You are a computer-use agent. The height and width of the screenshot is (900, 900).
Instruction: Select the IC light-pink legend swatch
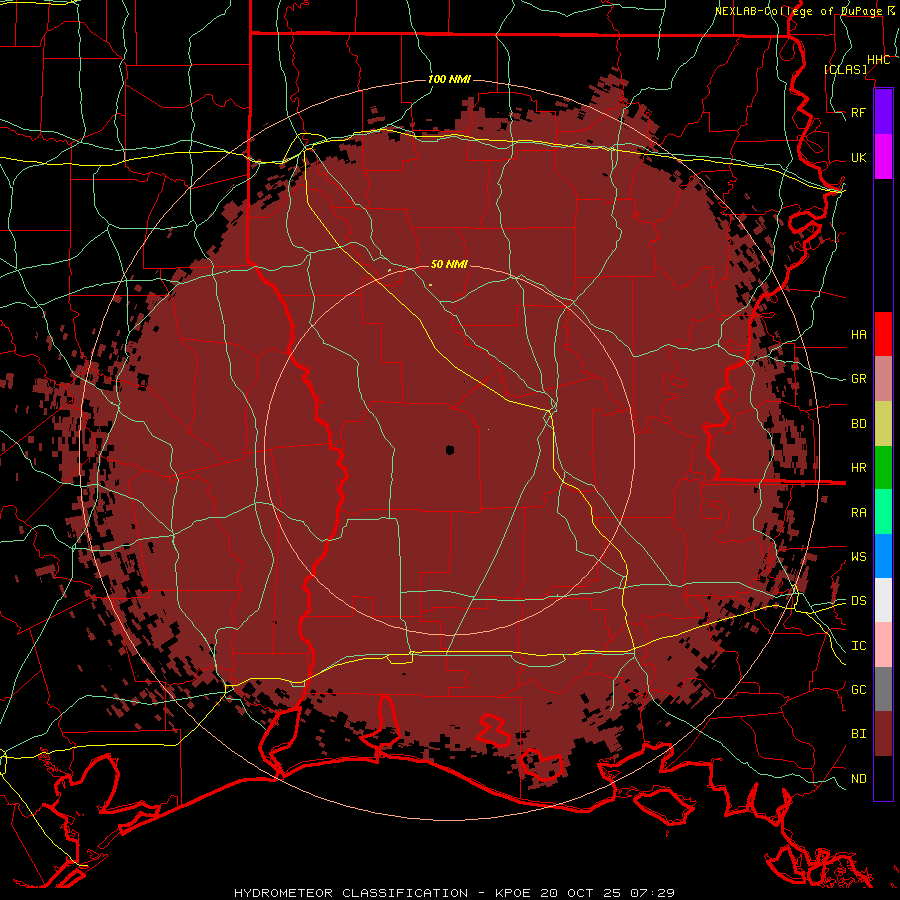[883, 645]
